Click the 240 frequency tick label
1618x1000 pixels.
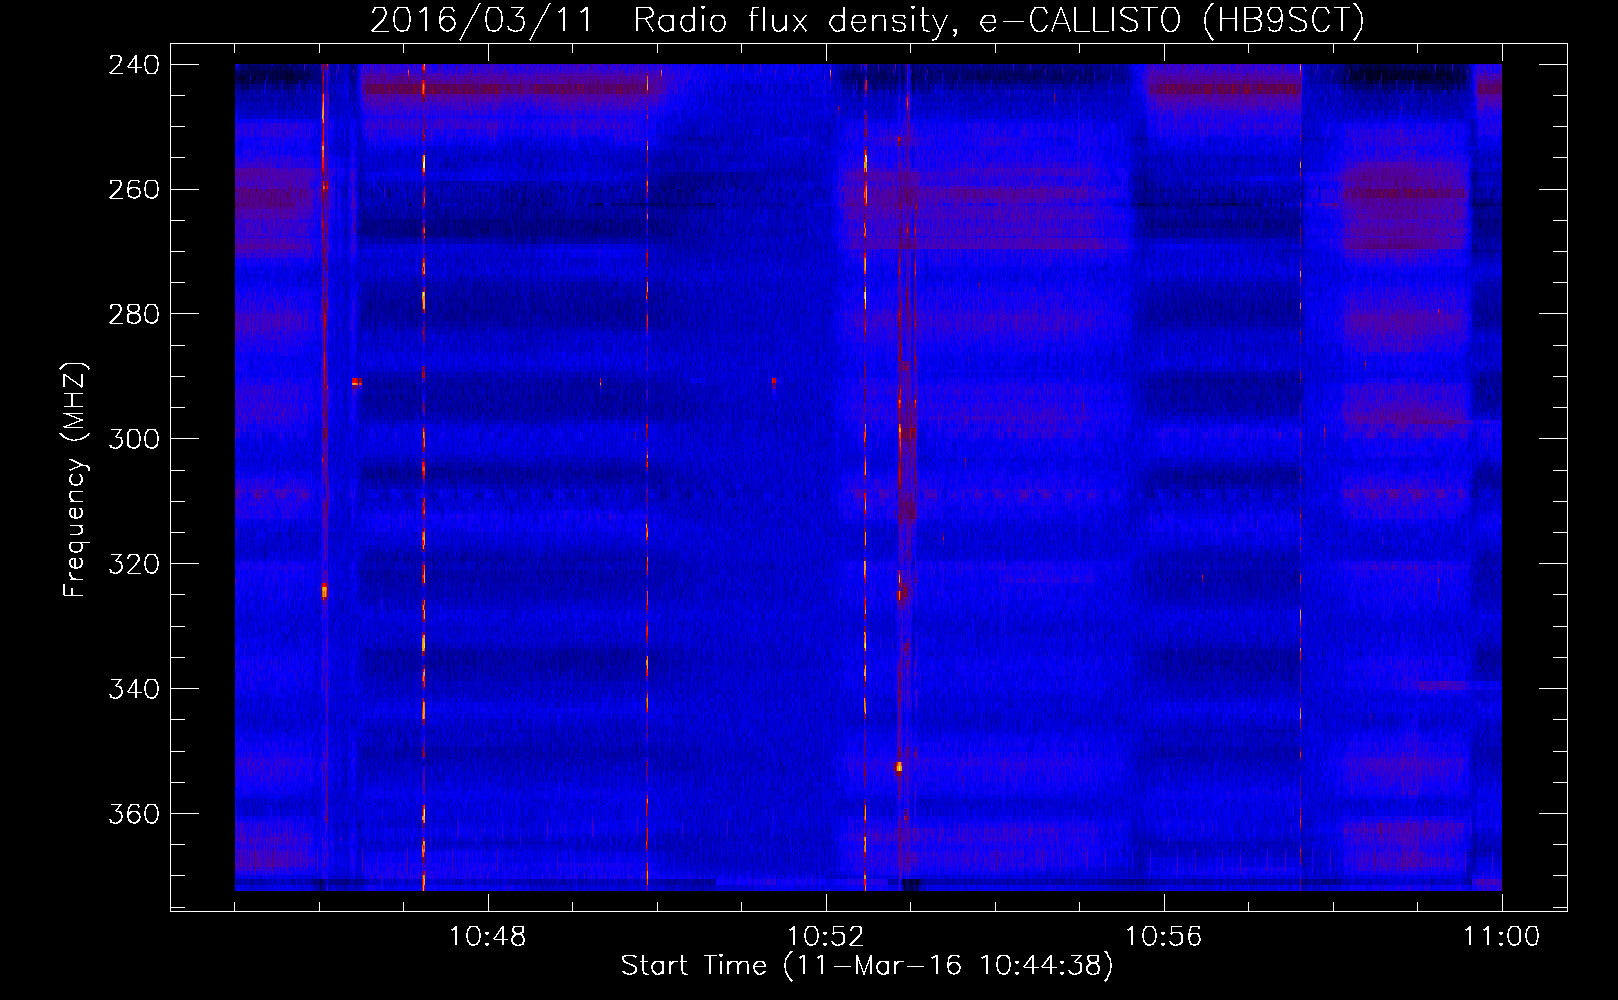134,65
